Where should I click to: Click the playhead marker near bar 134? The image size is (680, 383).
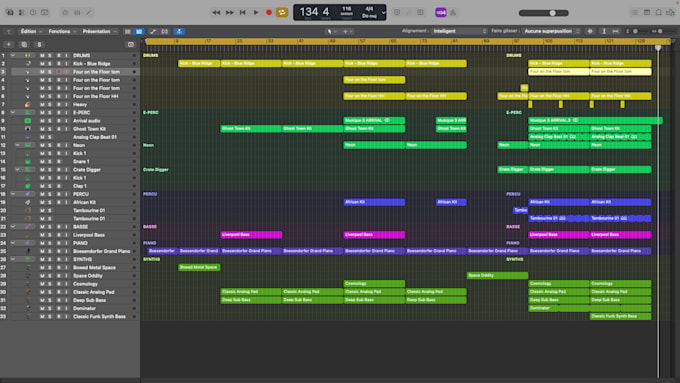click(658, 47)
